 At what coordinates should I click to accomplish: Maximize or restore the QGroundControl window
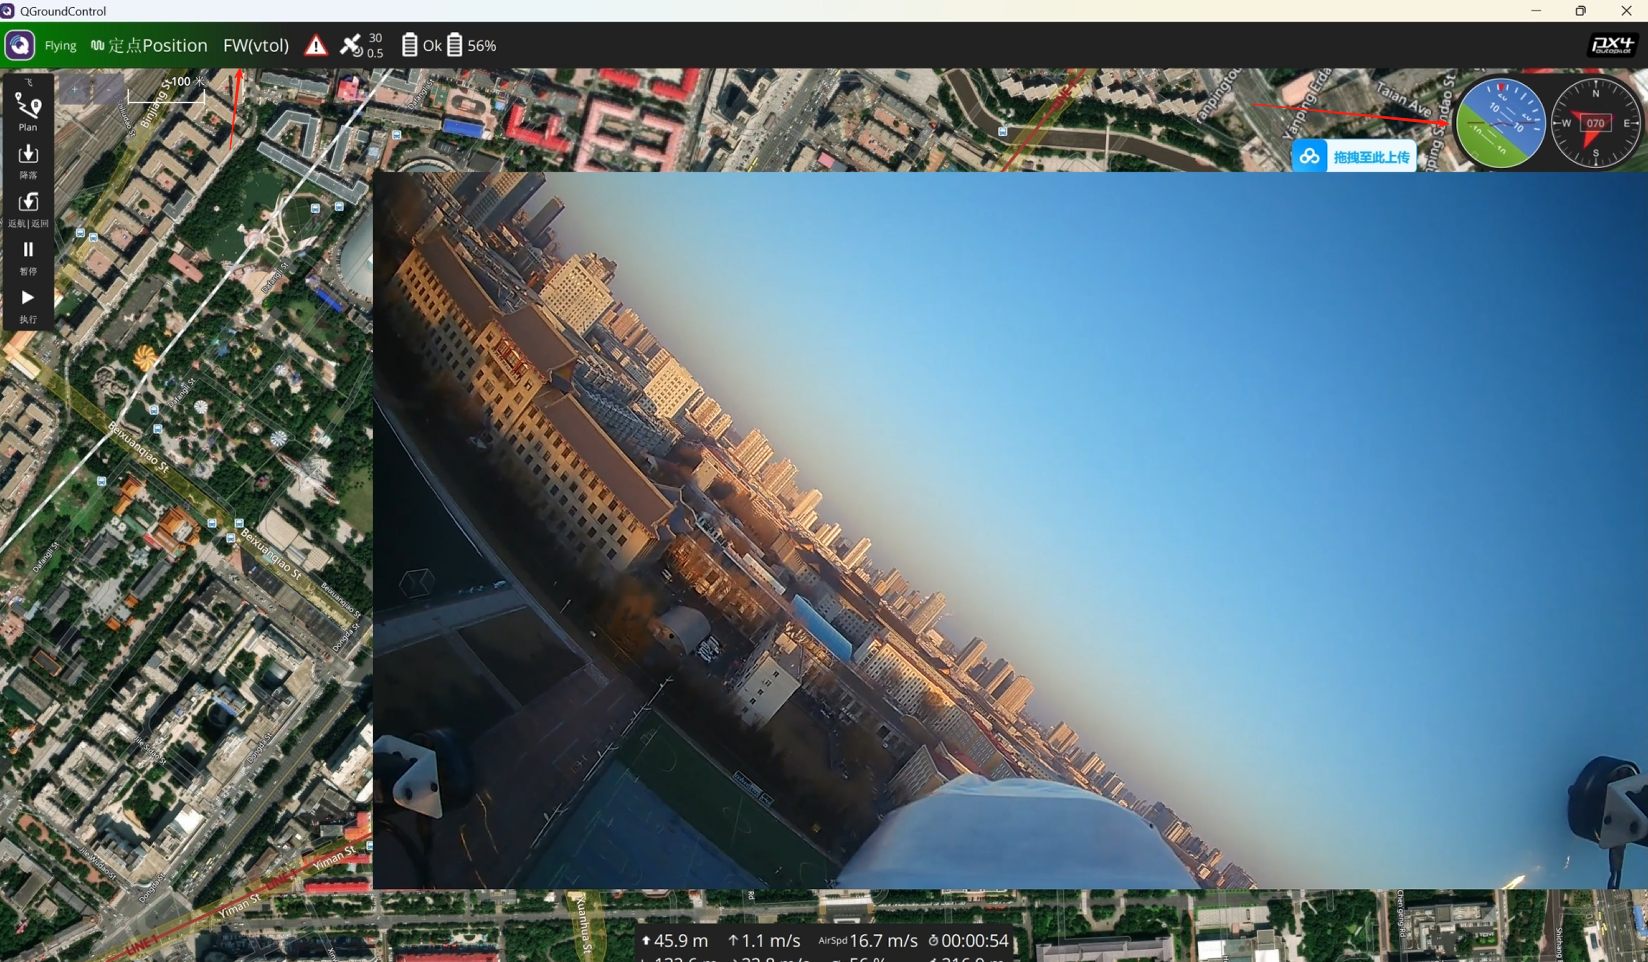pyautogui.click(x=1580, y=11)
